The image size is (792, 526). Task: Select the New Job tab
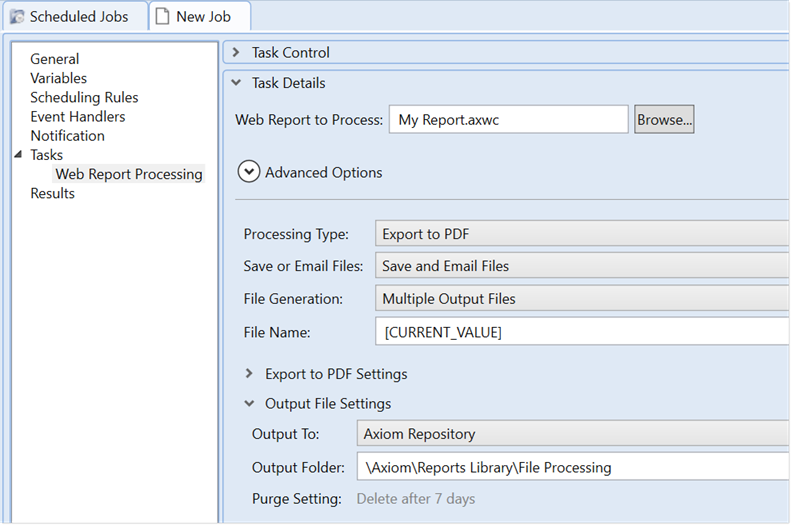tap(204, 17)
